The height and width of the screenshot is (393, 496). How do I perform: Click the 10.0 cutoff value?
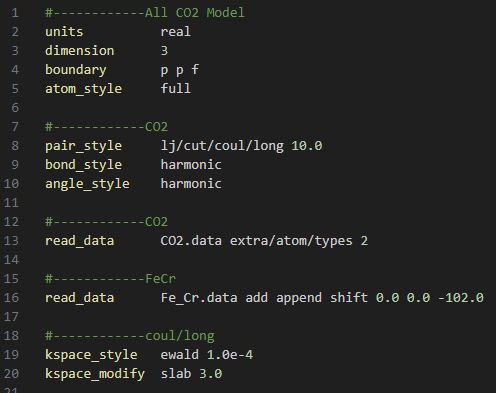coord(307,146)
